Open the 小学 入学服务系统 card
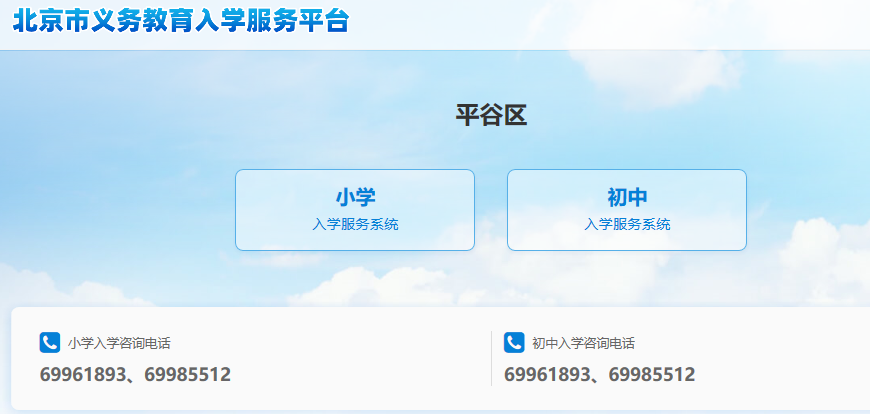The width and height of the screenshot is (870, 414). click(355, 210)
